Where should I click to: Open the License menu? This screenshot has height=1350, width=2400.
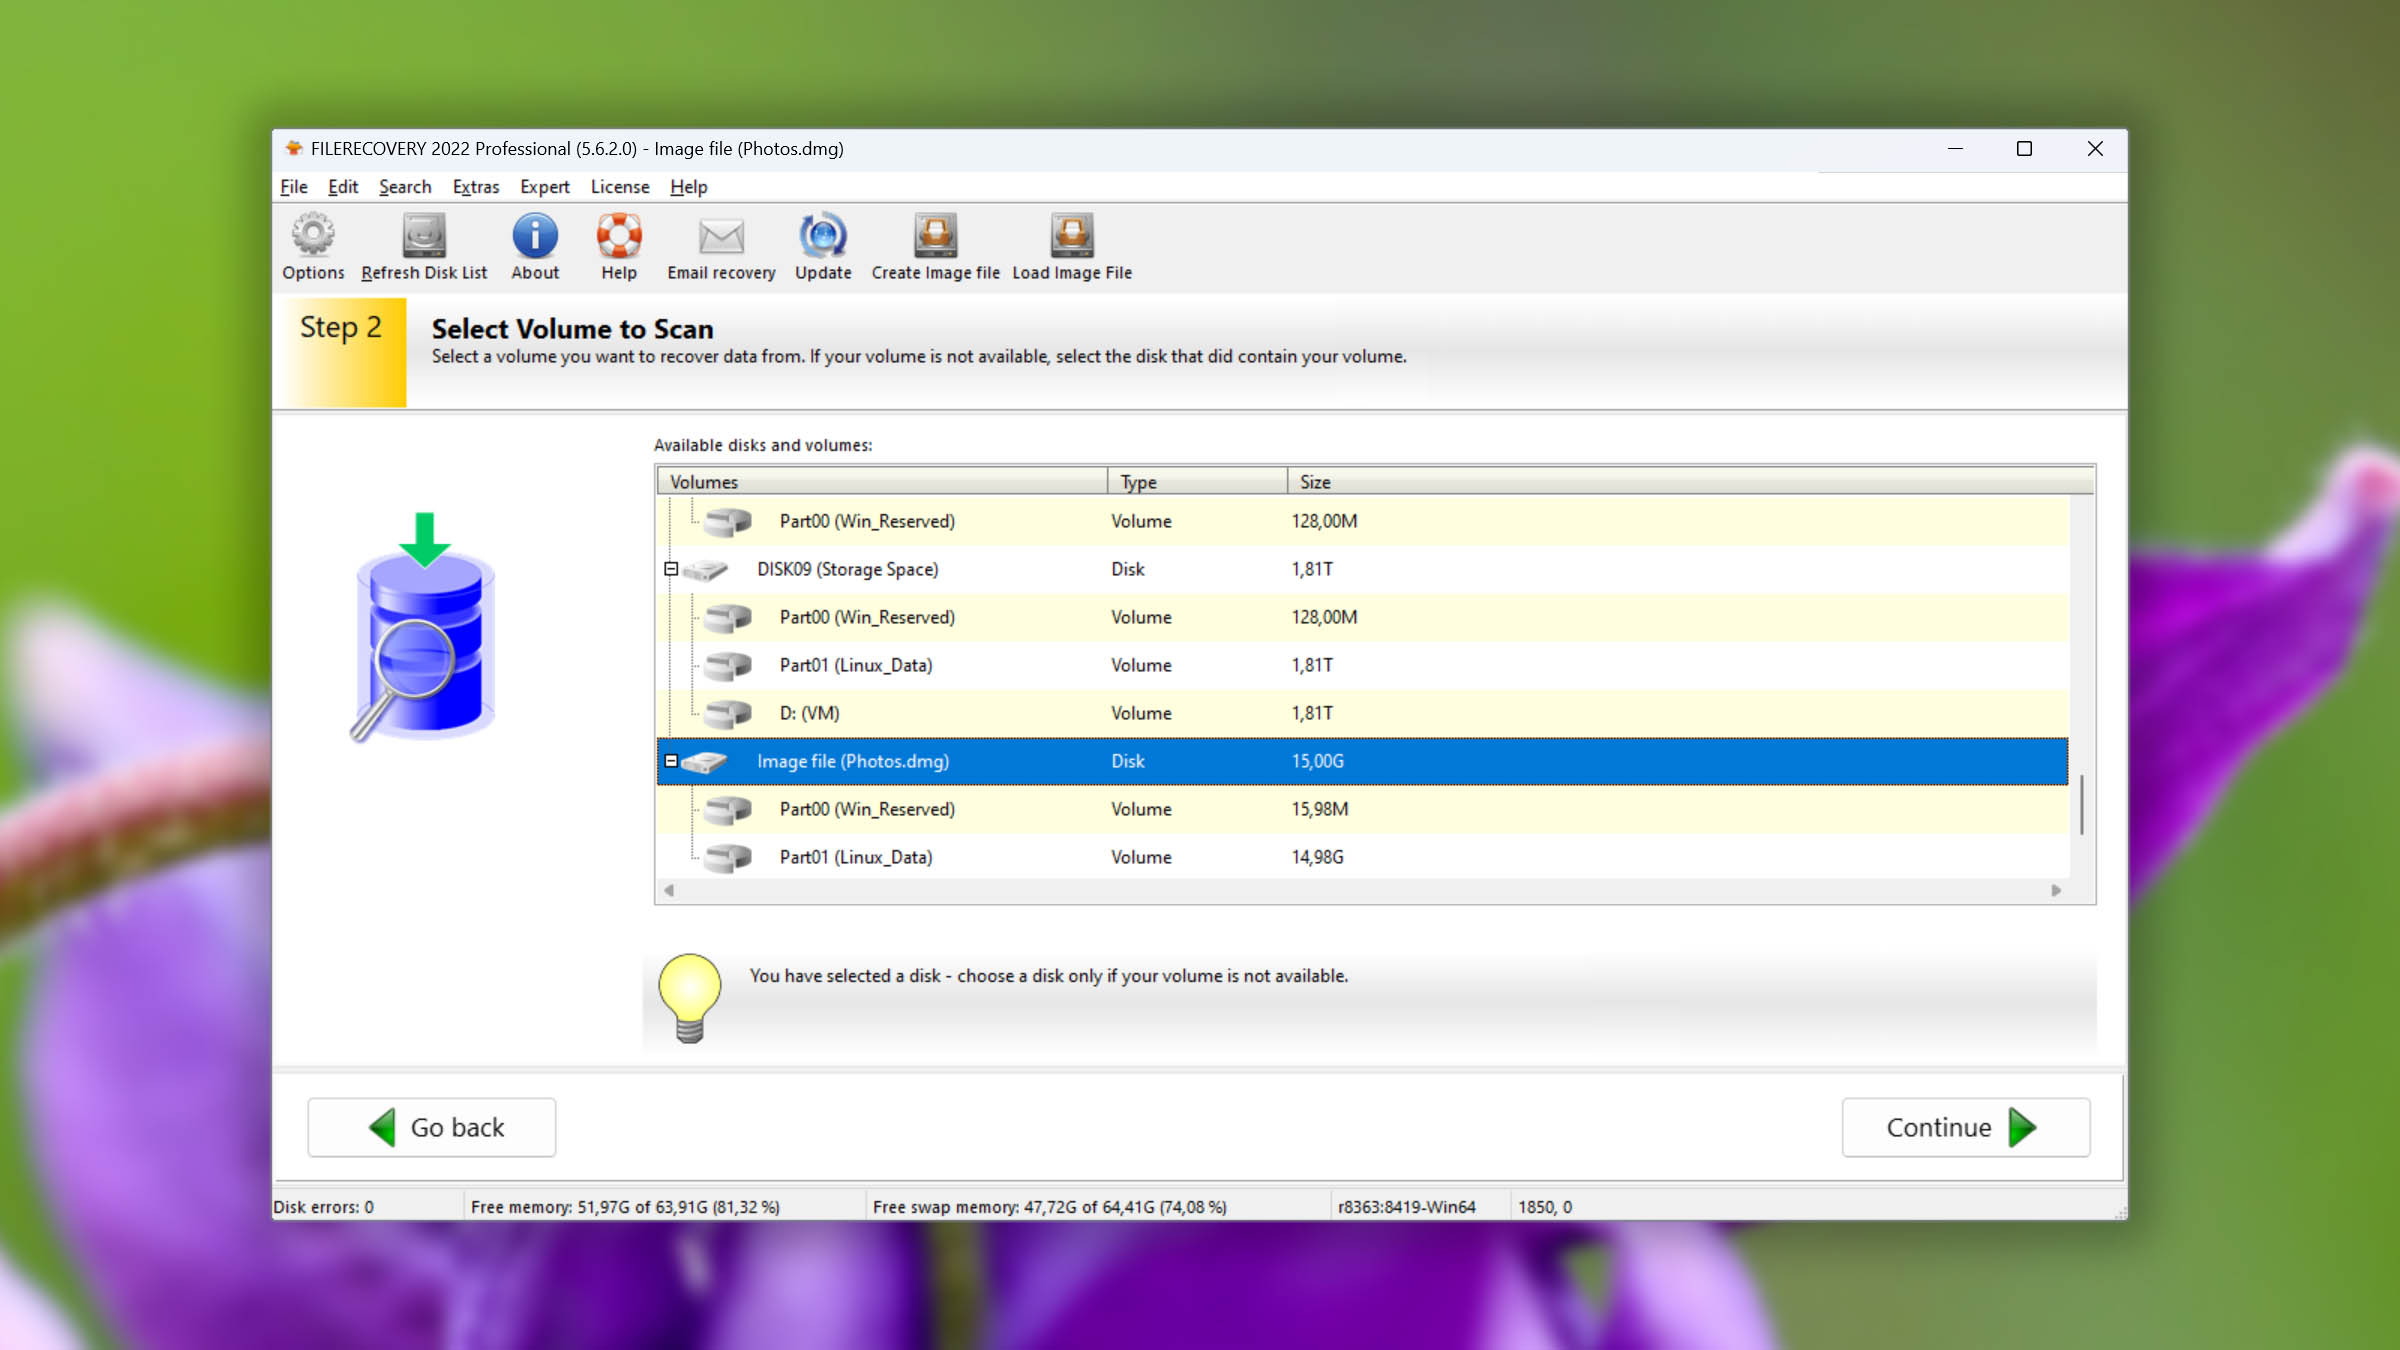click(619, 187)
